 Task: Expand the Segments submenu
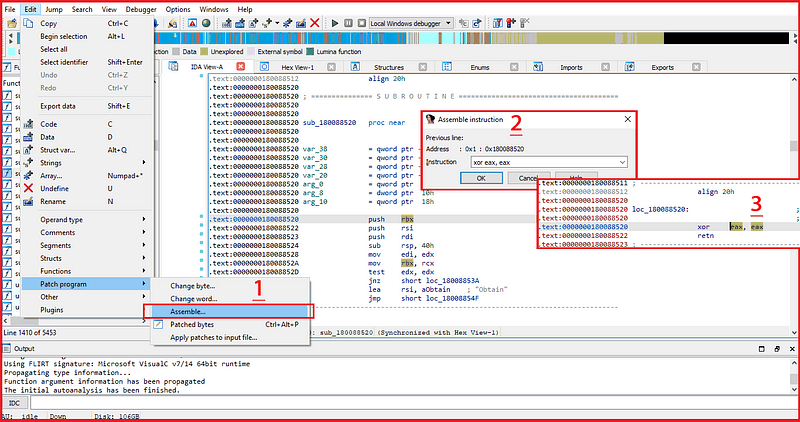click(x=87, y=245)
